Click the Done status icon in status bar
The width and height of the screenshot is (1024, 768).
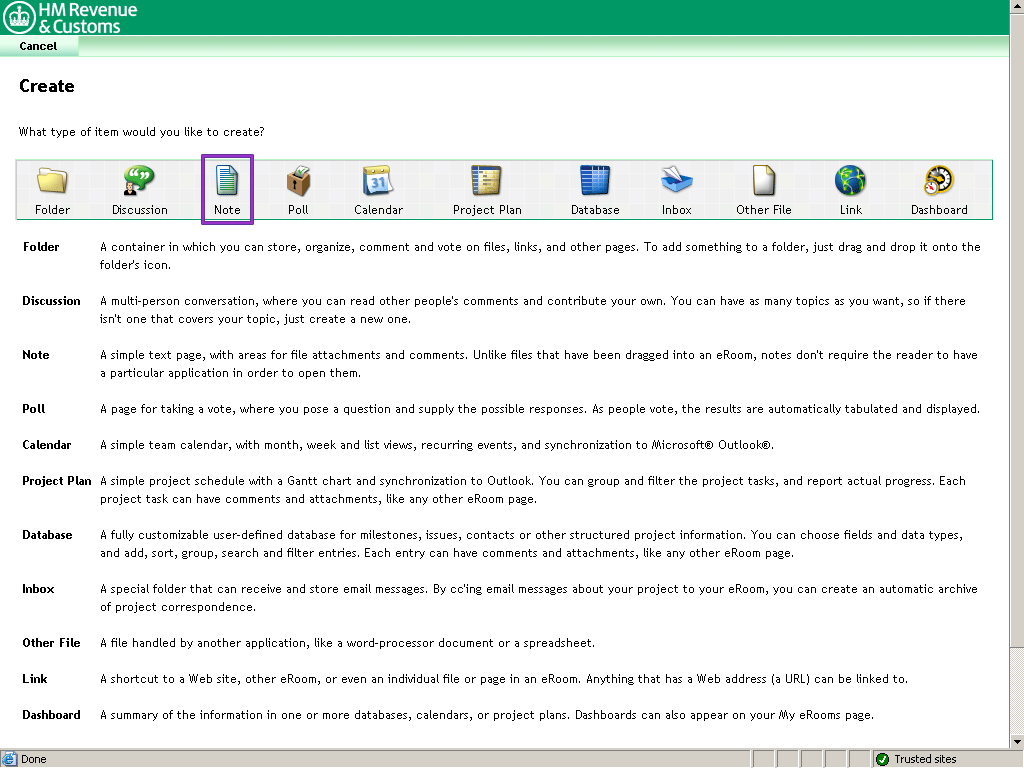click(x=9, y=759)
